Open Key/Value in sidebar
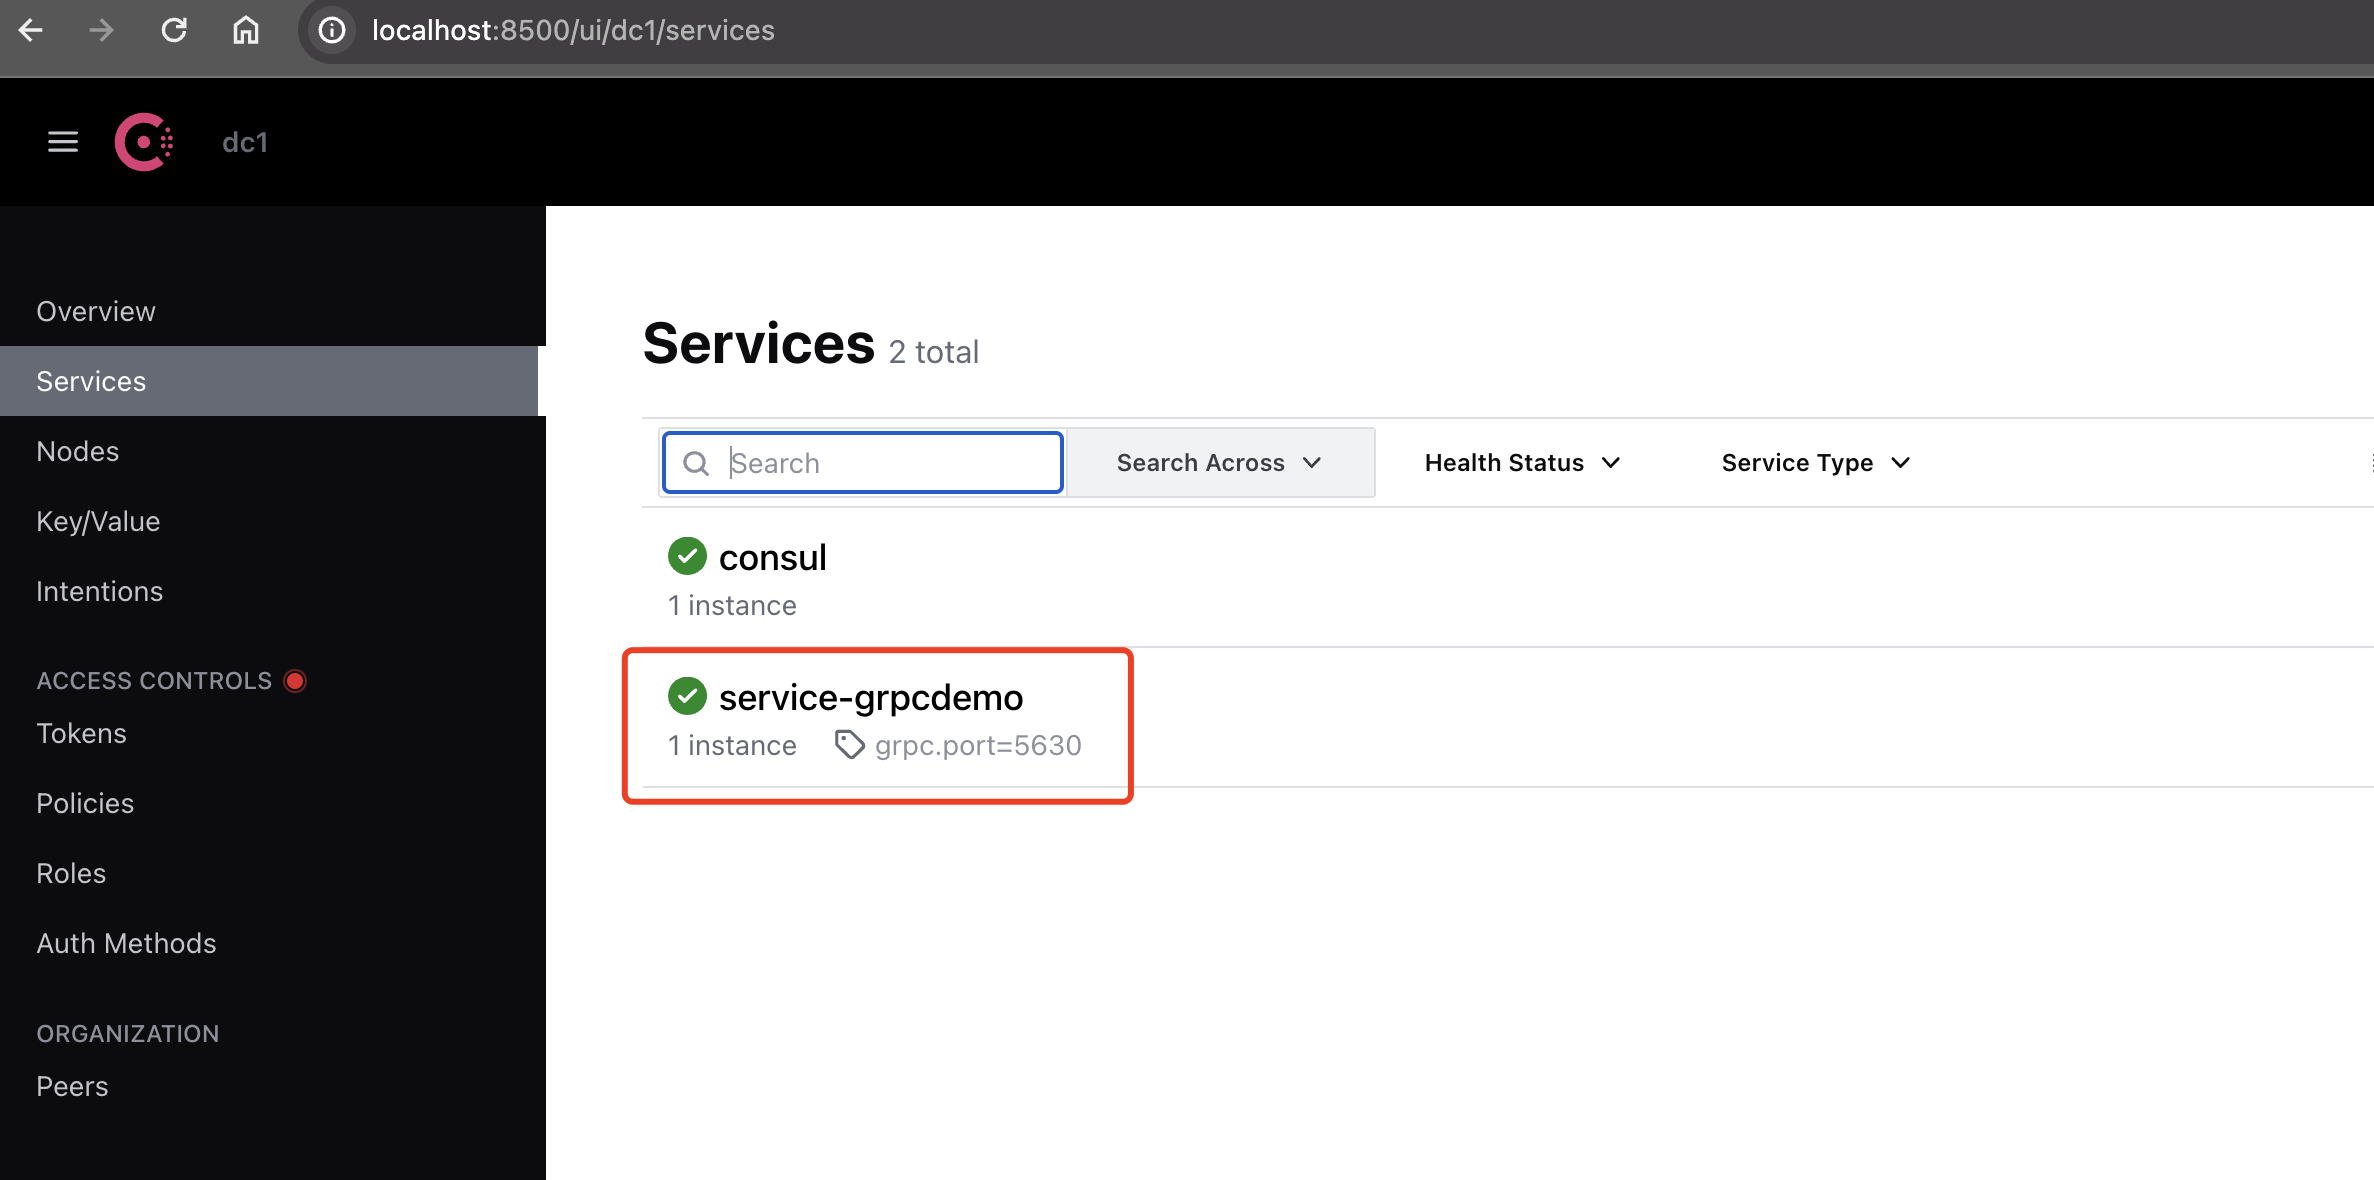 98,521
